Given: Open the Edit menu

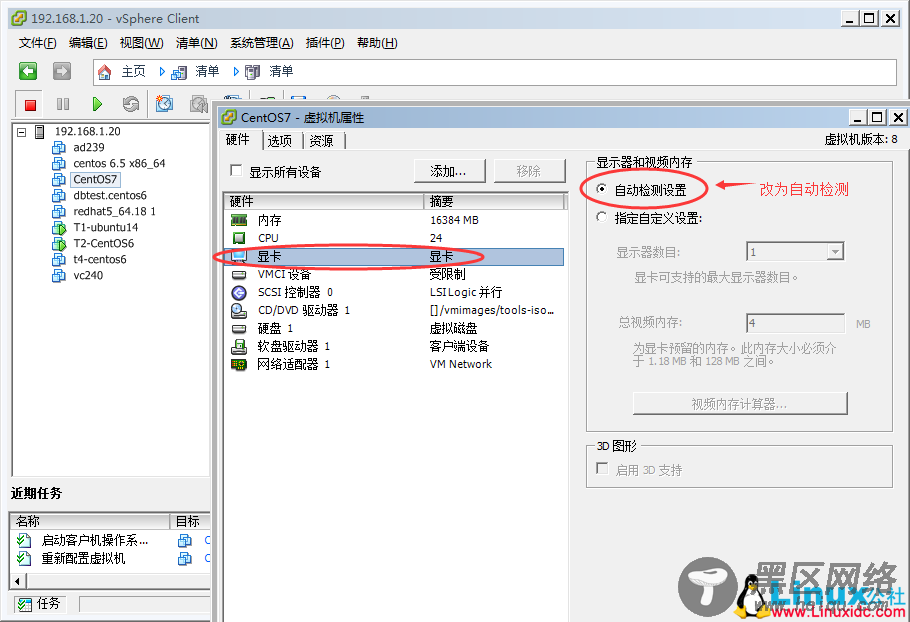Looking at the screenshot, I should pyautogui.click(x=88, y=43).
